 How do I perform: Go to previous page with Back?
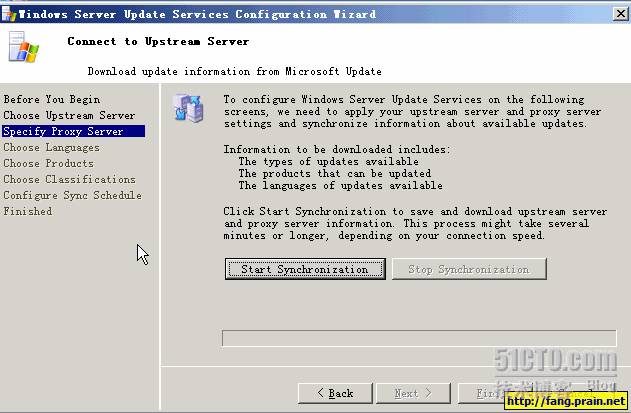coord(335,393)
